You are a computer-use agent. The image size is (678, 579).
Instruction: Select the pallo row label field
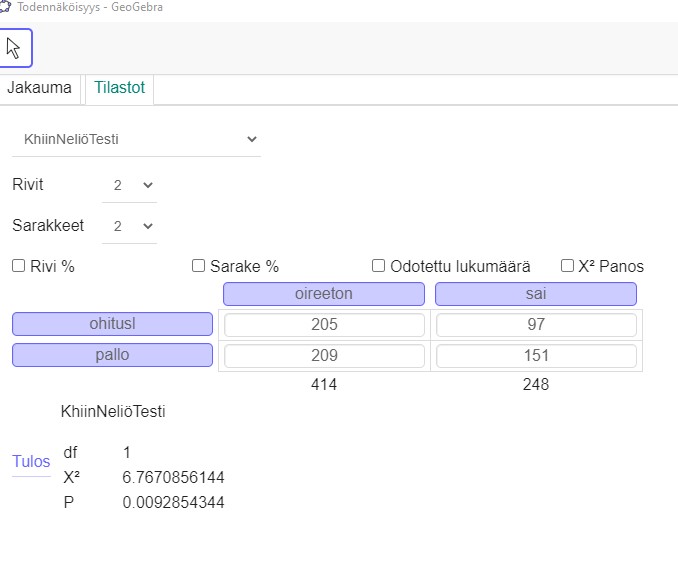[112, 355]
